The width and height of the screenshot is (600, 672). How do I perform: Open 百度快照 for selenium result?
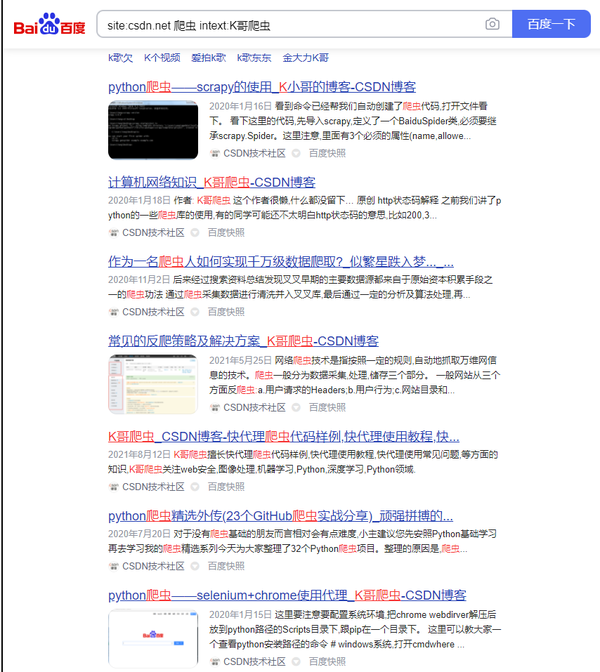pos(327,662)
